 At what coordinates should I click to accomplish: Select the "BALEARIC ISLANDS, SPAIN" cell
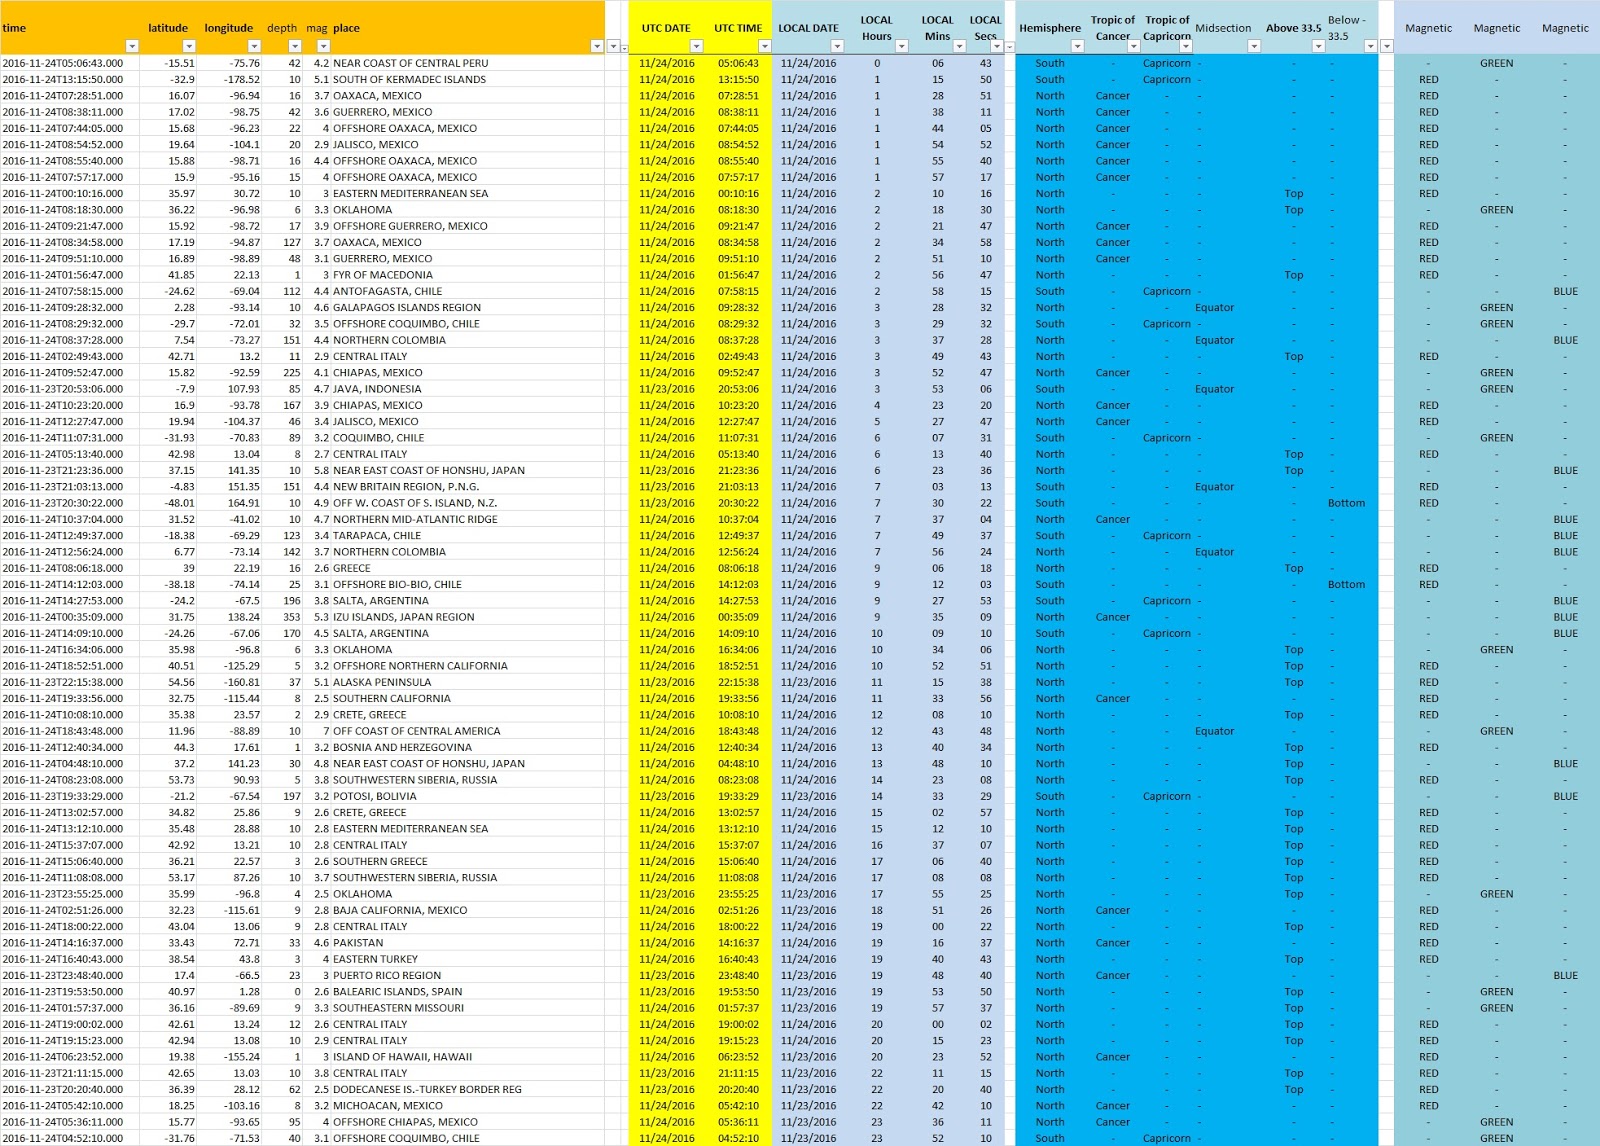[468, 992]
